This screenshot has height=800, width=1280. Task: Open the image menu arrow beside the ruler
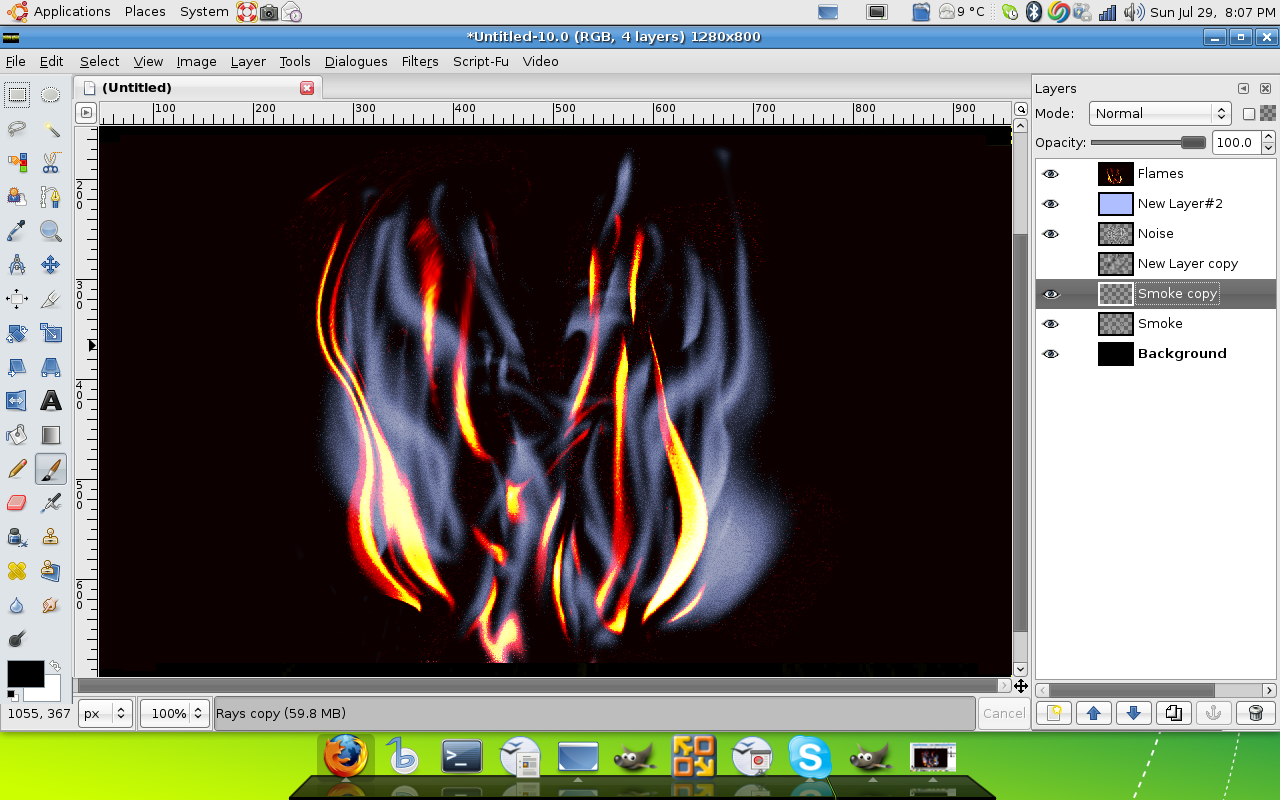86,113
